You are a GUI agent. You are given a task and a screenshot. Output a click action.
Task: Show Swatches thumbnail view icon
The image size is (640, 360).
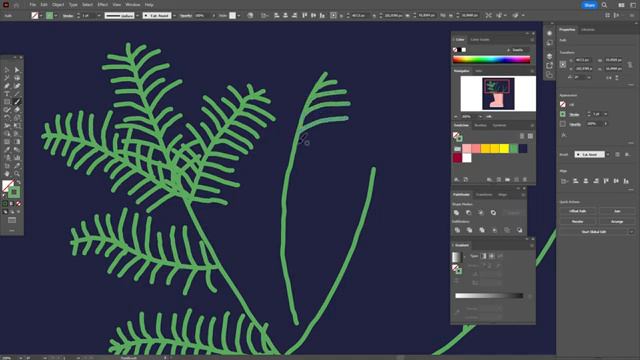click(530, 136)
